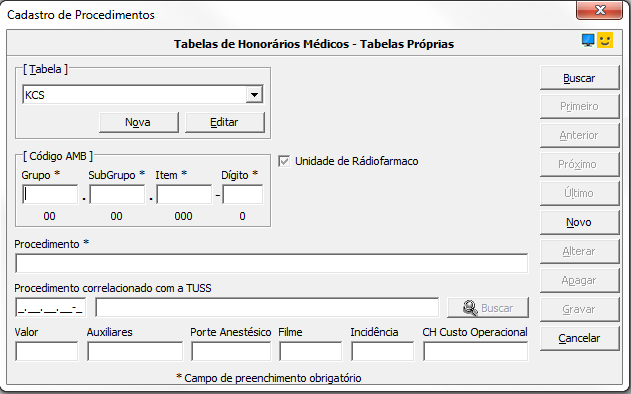Click the Novo button
The width and height of the screenshot is (631, 394).
click(579, 222)
